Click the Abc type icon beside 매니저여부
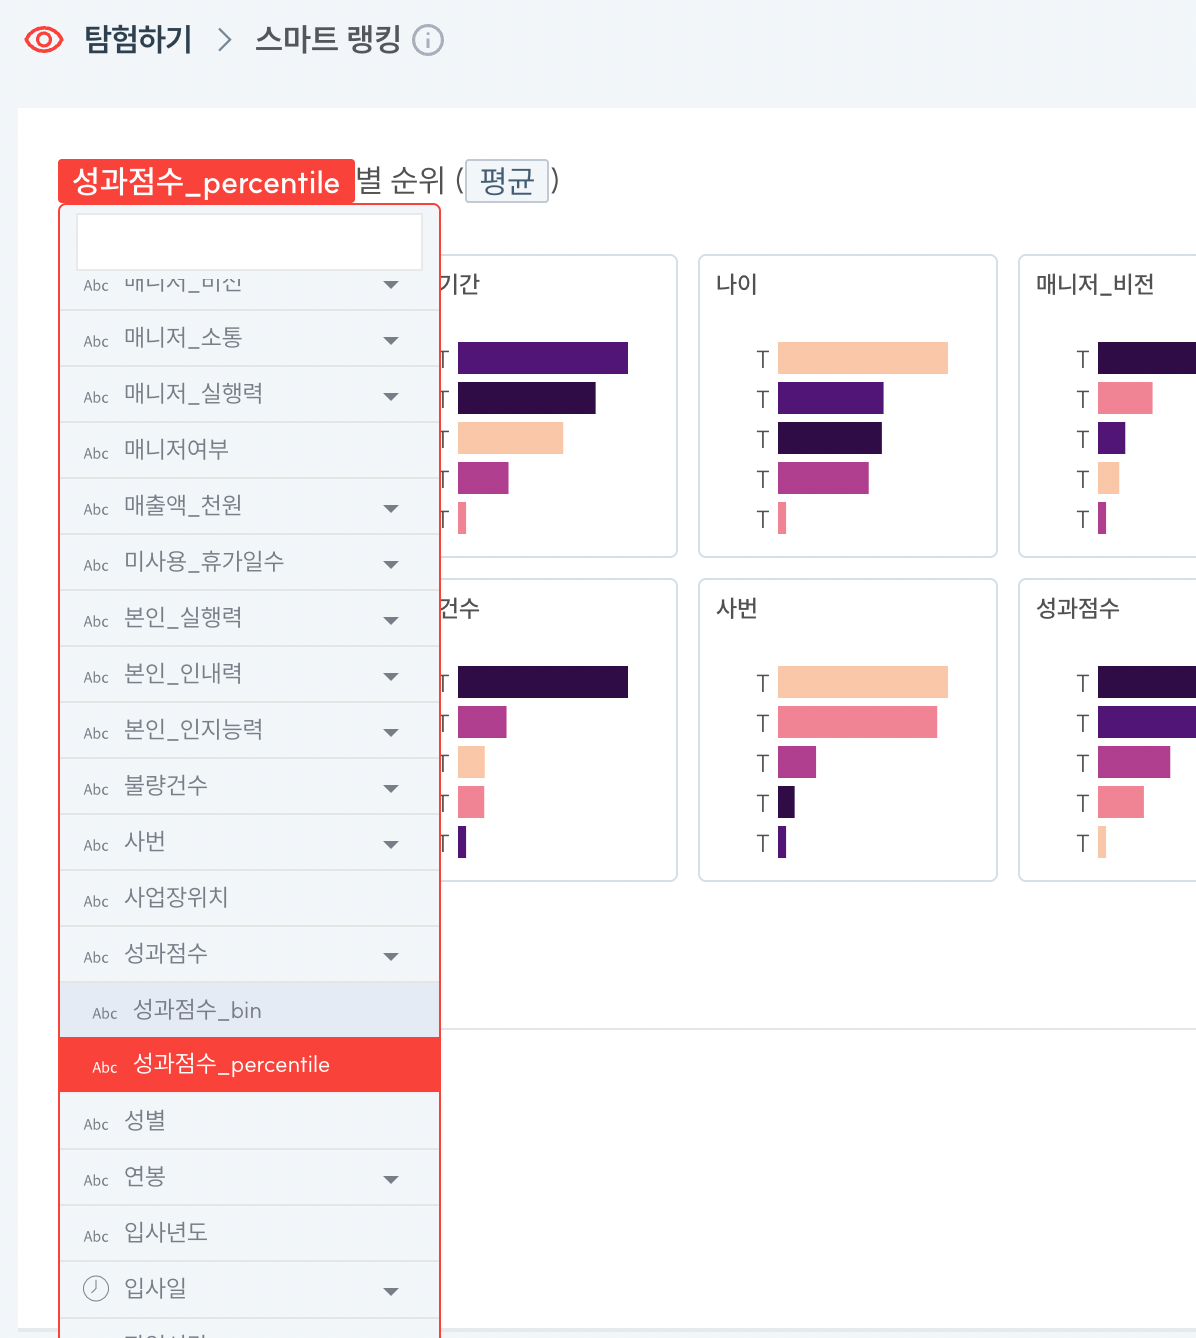The width and height of the screenshot is (1196, 1338). pyautogui.click(x=96, y=453)
